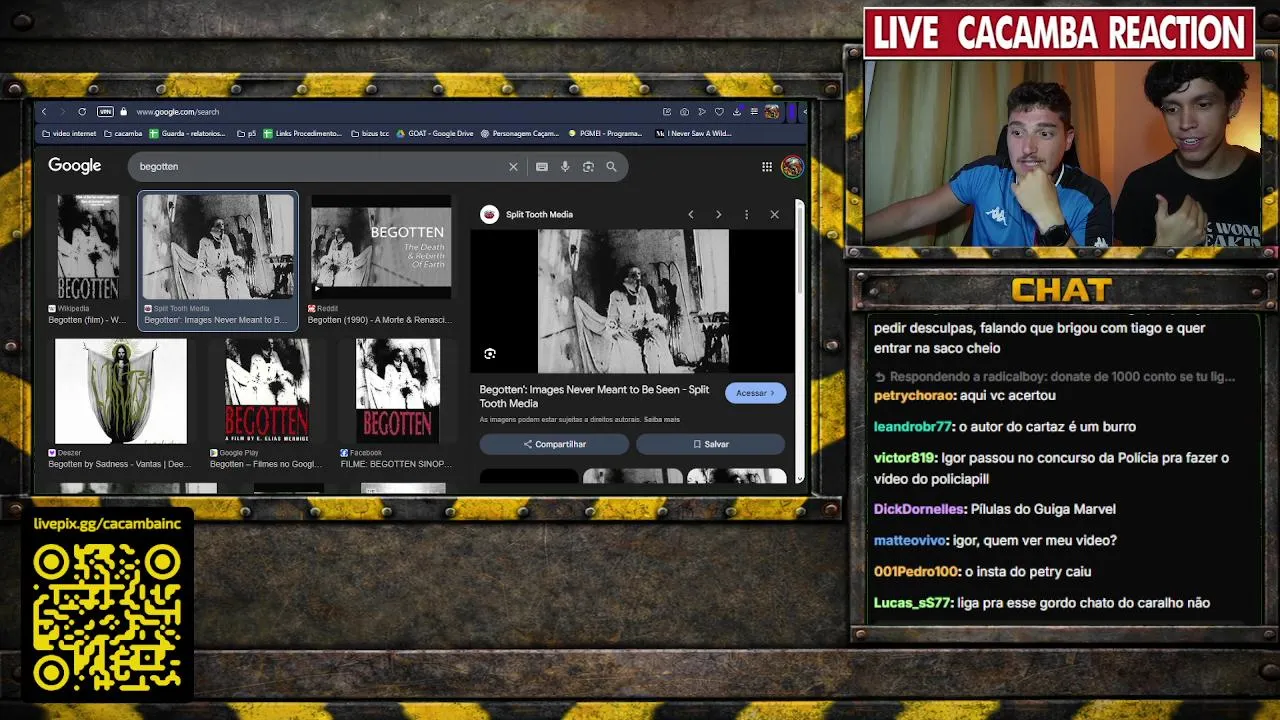The image size is (1280, 720).
Task: Open search by image lens icon
Action: 588,167
